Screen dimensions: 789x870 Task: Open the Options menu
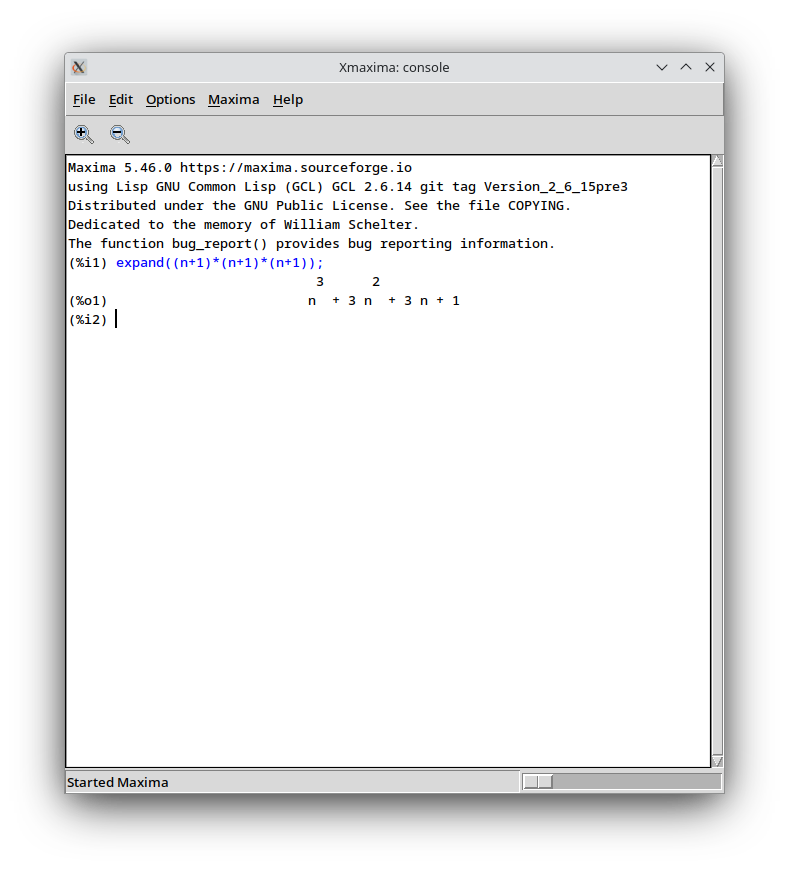pos(171,100)
